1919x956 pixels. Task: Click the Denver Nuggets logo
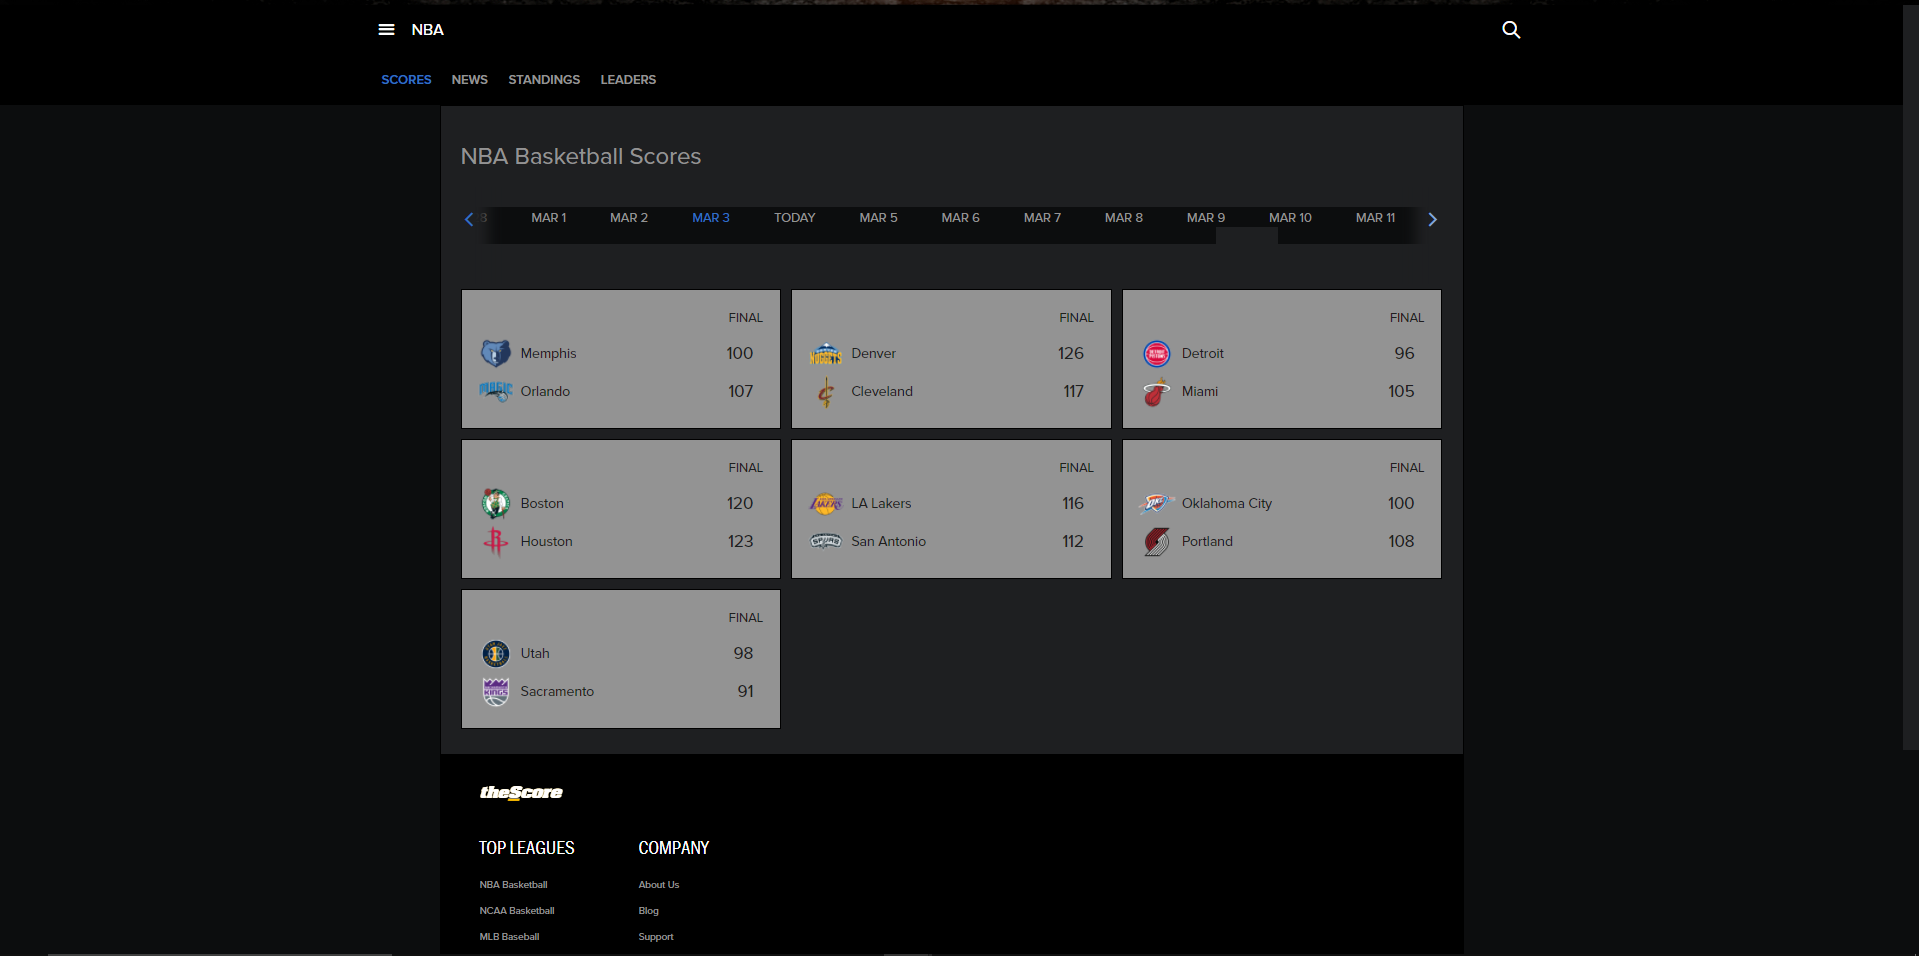coord(826,353)
